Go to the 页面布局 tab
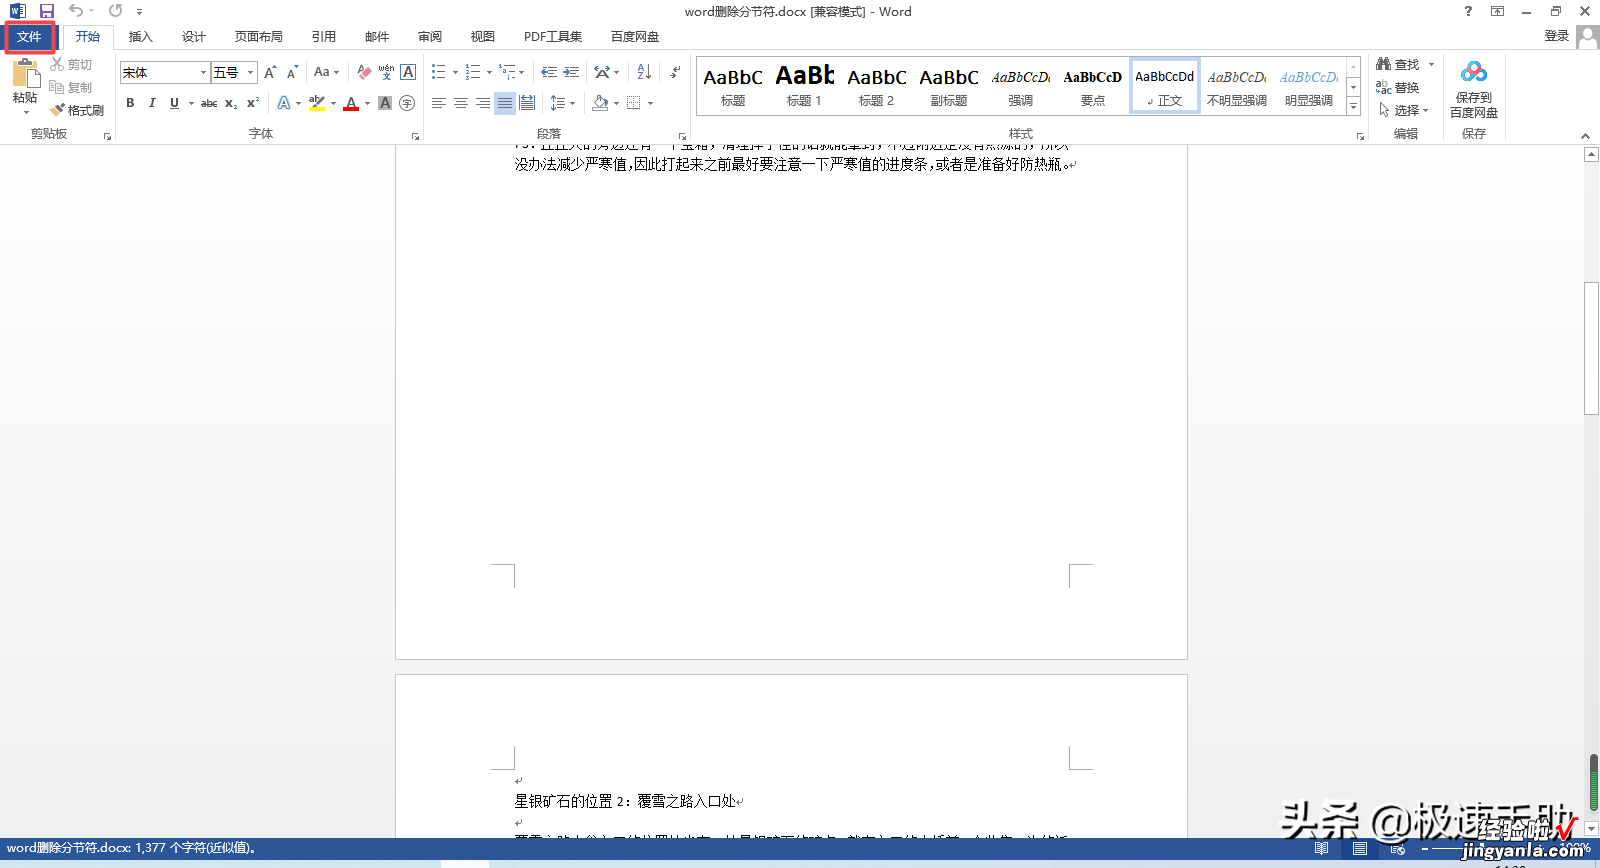Viewport: 1600px width, 868px height. (x=259, y=37)
